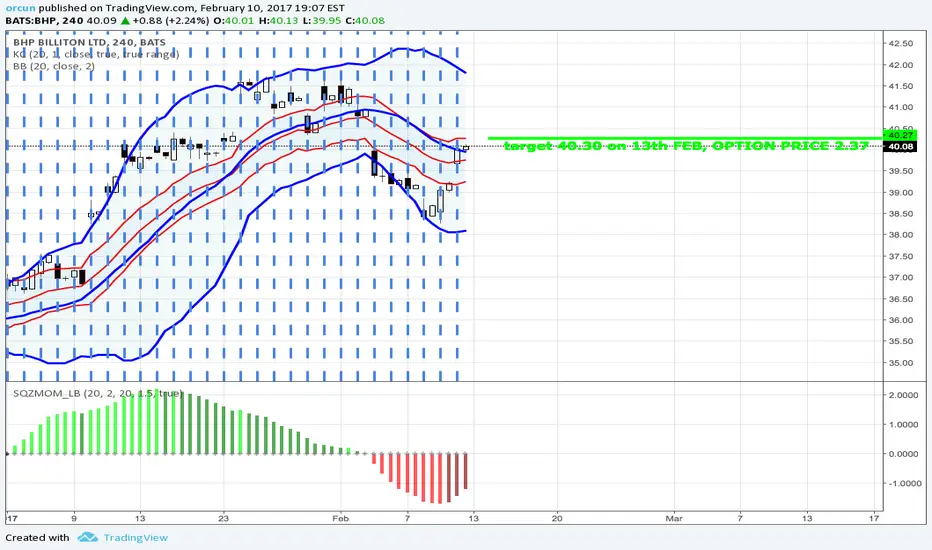
Task: Click the SQZMOM_LB indicator label
Action: 97,394
